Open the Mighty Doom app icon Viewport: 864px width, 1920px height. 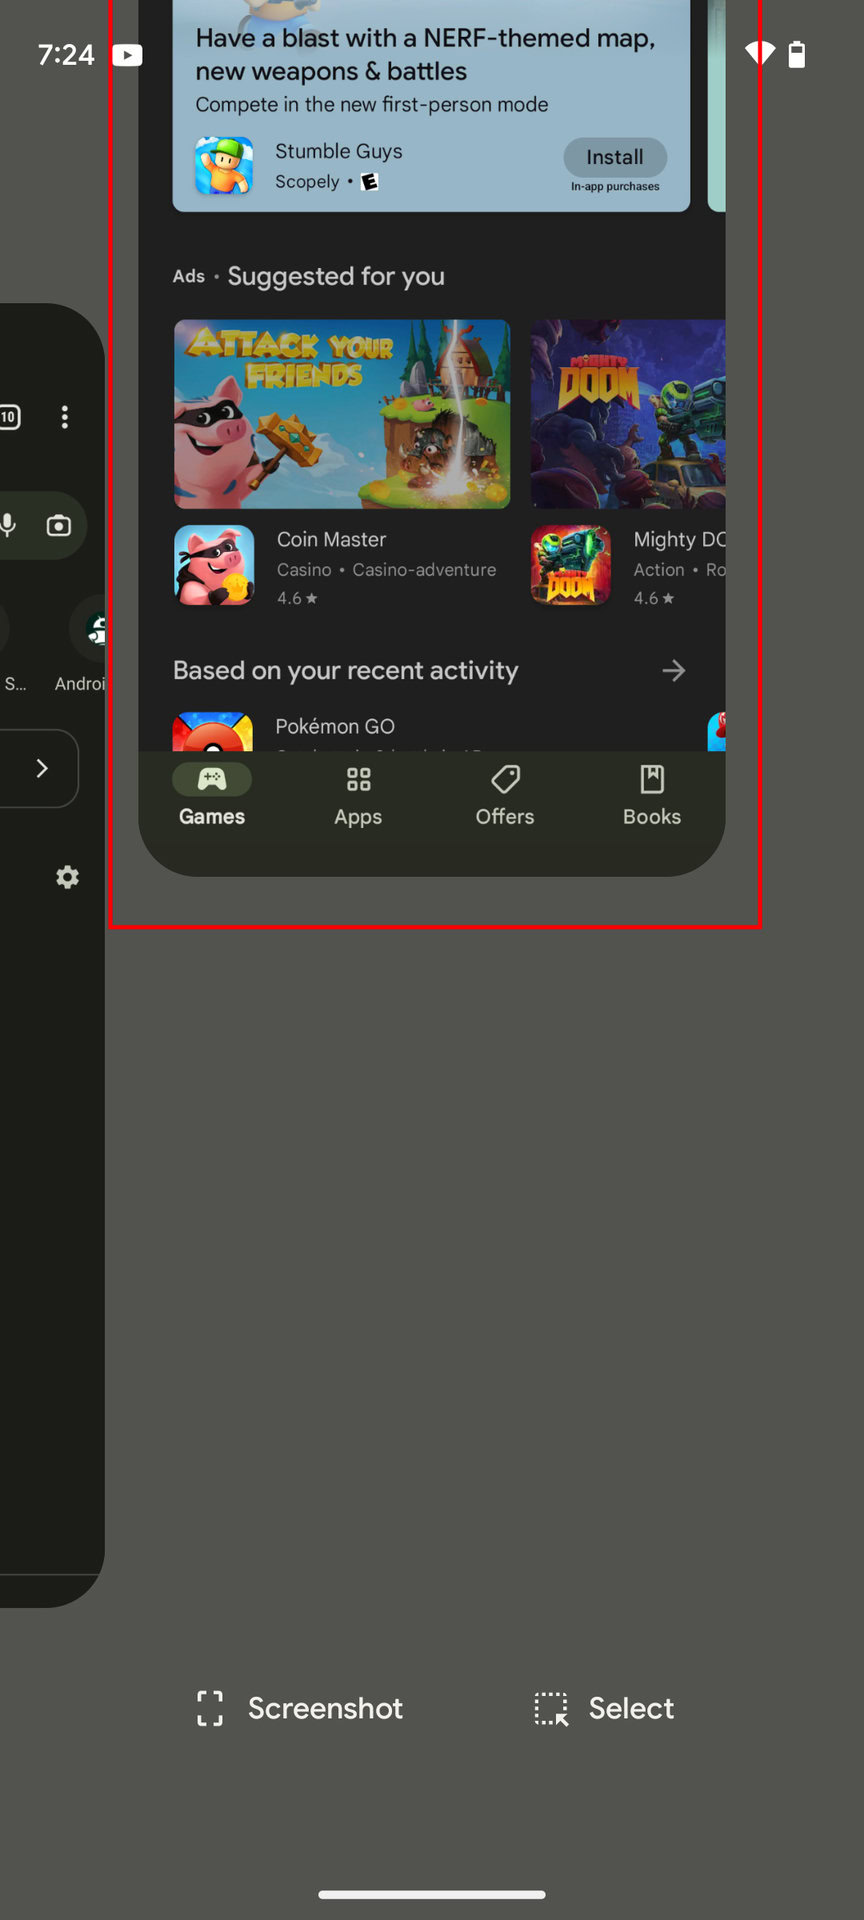pos(570,566)
